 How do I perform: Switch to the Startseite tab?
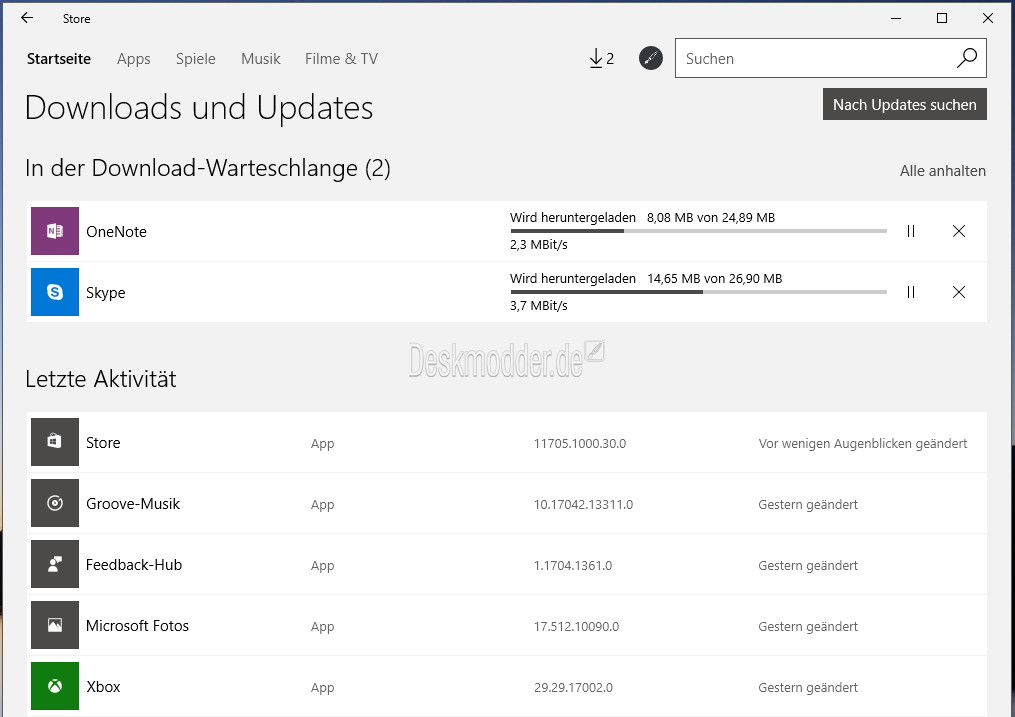coord(59,59)
